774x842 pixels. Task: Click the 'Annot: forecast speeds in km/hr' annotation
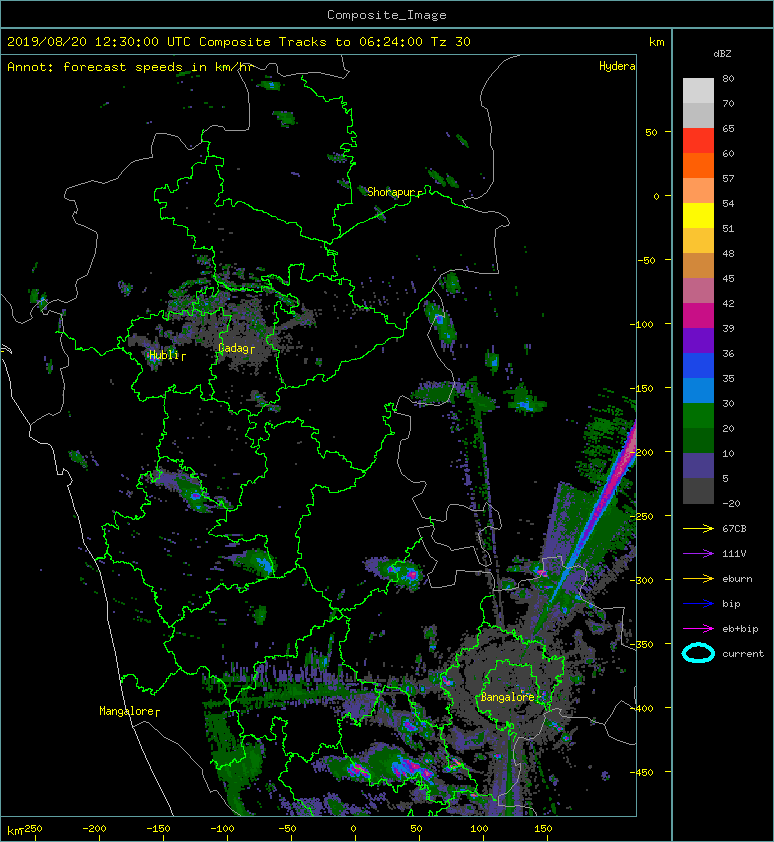(130, 67)
